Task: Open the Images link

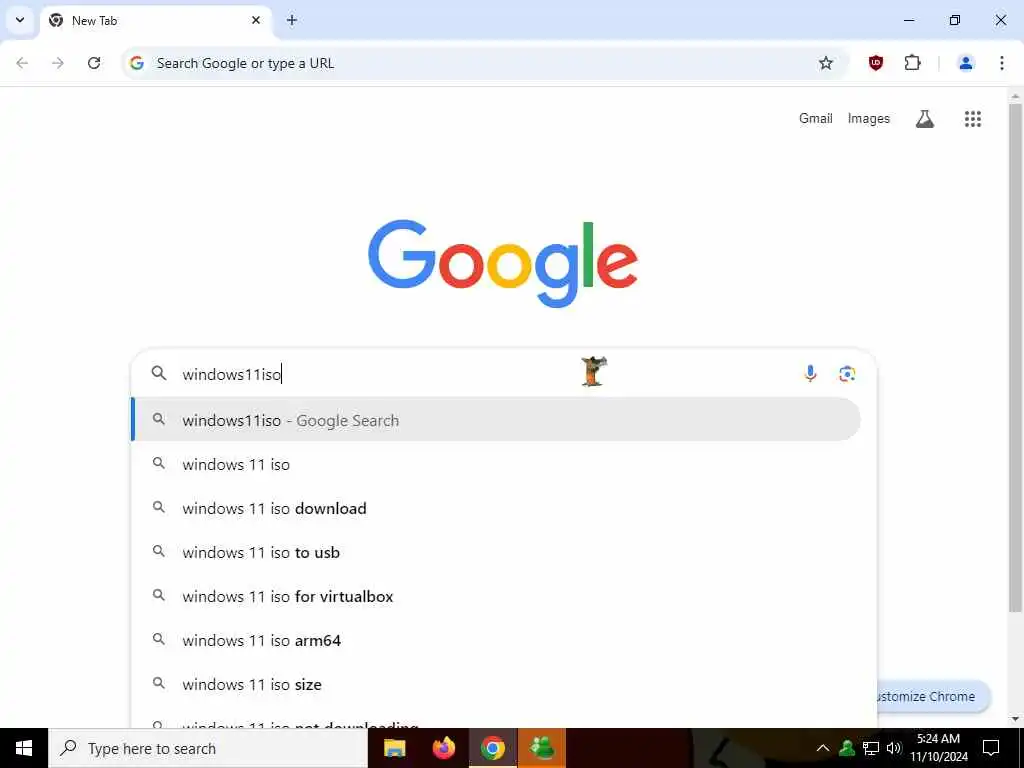Action: click(x=869, y=119)
